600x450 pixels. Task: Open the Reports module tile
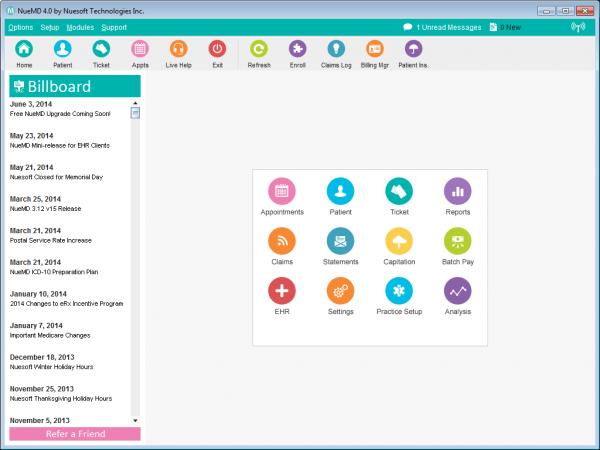pos(458,191)
